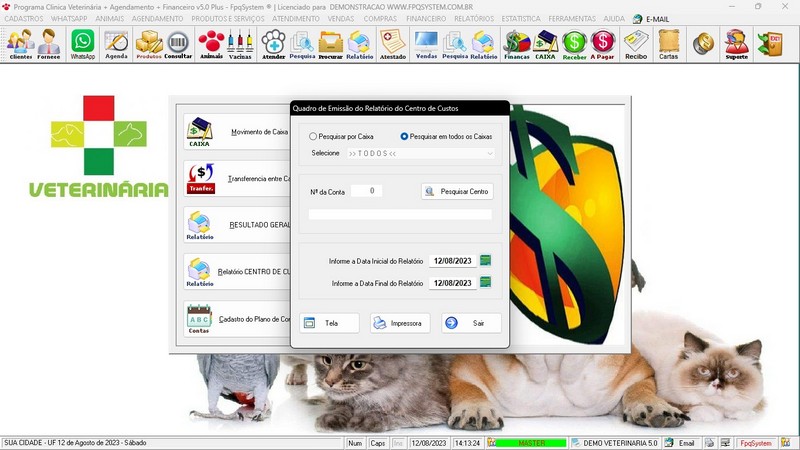Click the Impressora print button
This screenshot has height=450, width=800.
click(x=400, y=323)
